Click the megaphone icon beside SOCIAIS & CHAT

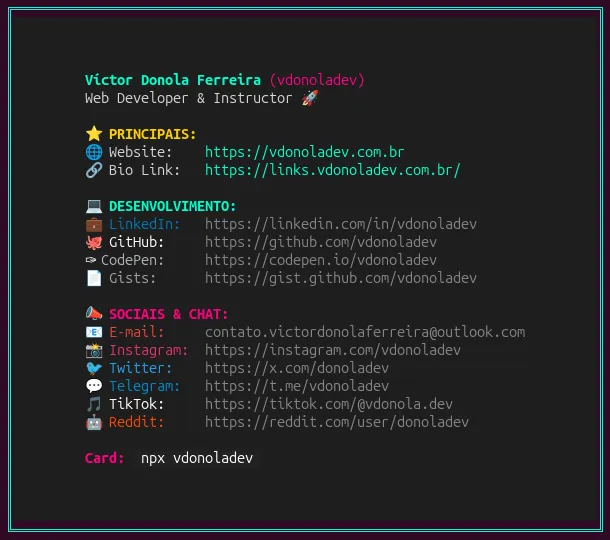[94, 314]
